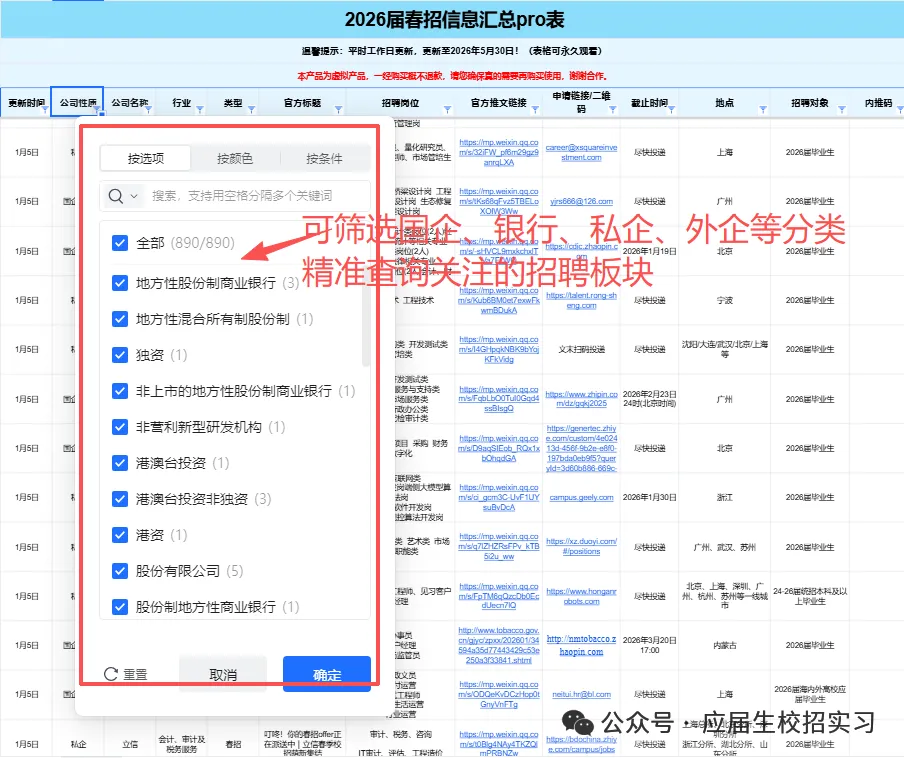Switch to 按选项 filter tab

[x=146, y=159]
